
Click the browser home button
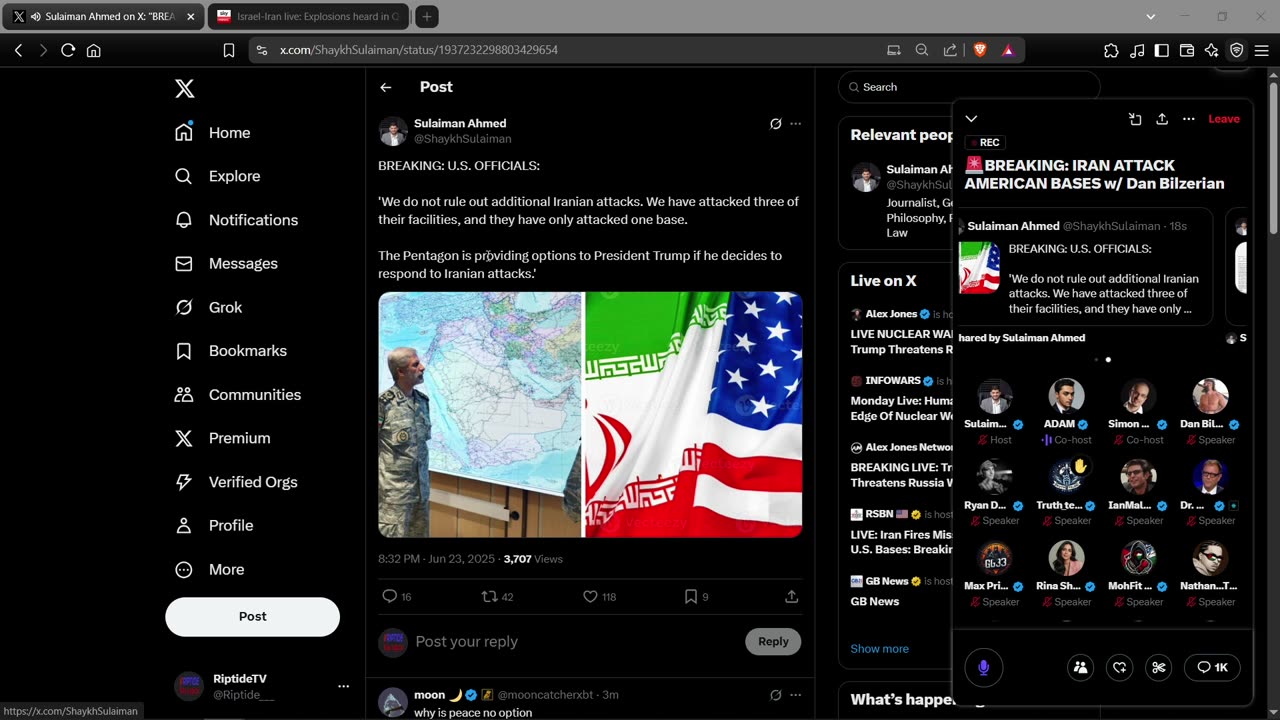pyautogui.click(x=94, y=50)
